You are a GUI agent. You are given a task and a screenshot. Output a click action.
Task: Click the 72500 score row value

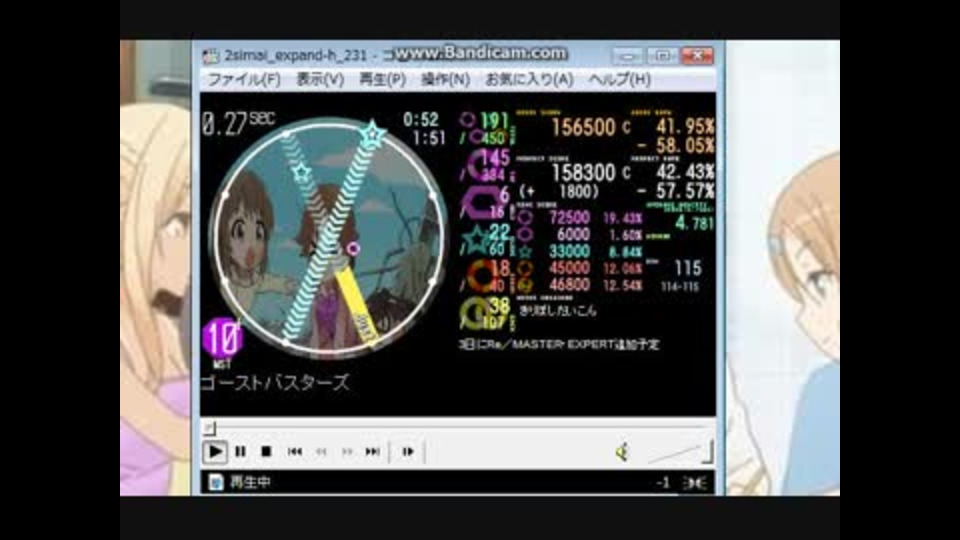569,217
